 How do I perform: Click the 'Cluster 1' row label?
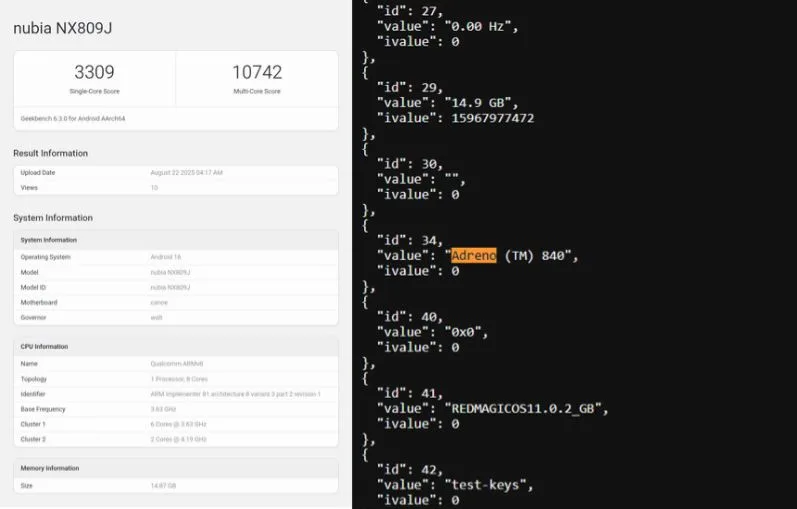click(33, 425)
